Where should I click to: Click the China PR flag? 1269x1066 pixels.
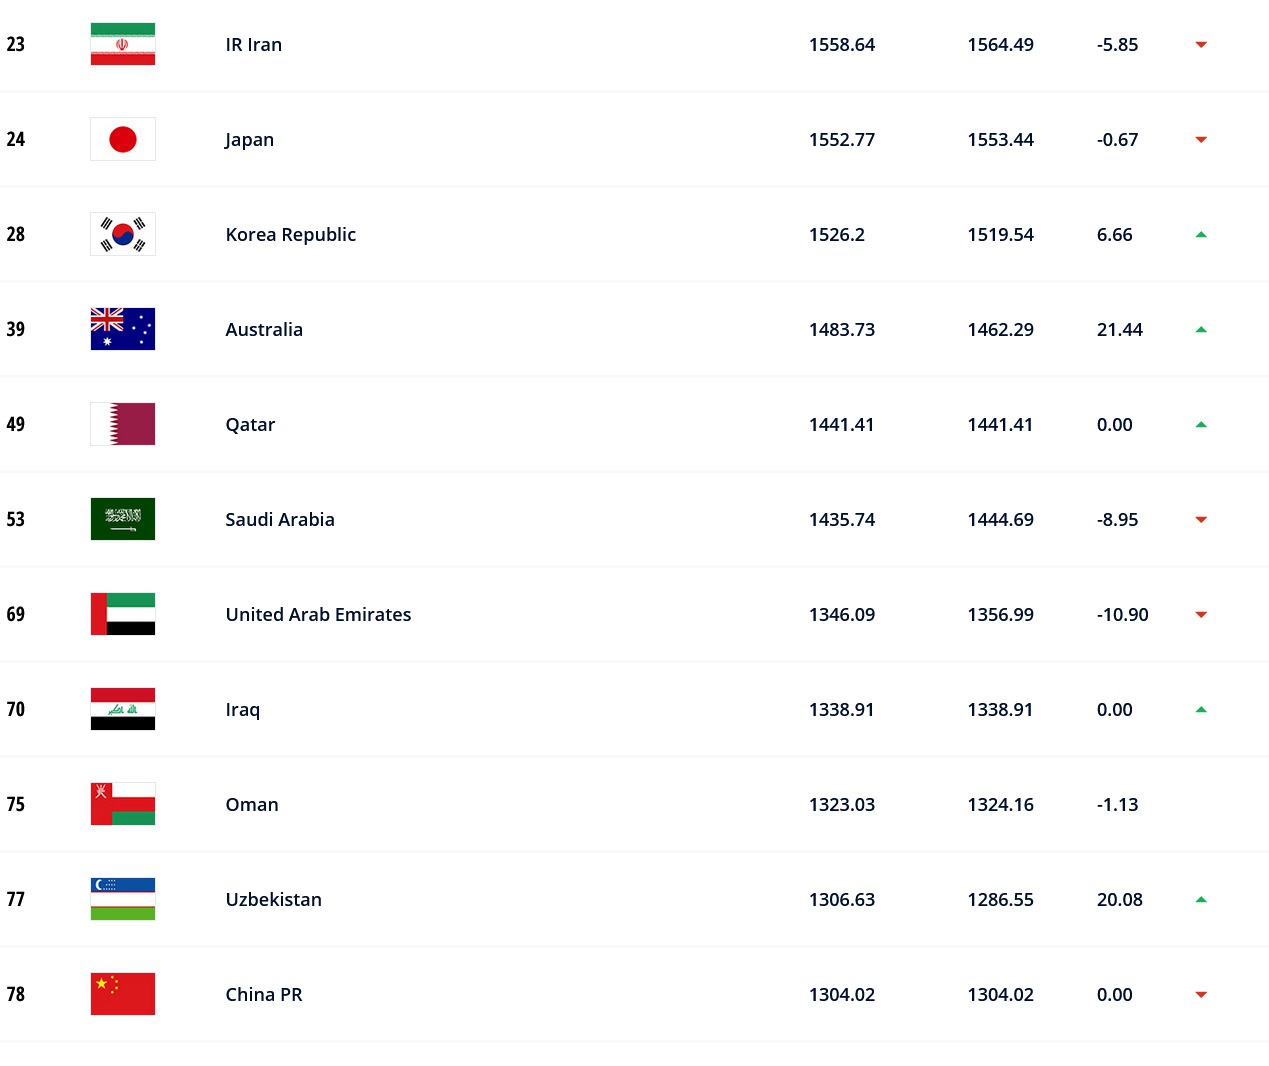coord(123,994)
